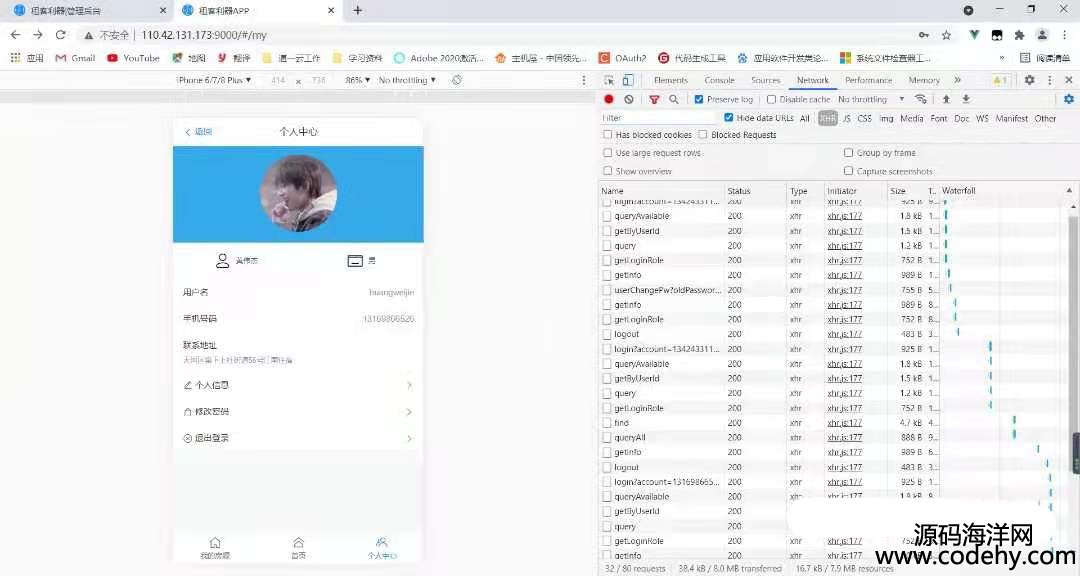Go back in browser history

pos(15,34)
